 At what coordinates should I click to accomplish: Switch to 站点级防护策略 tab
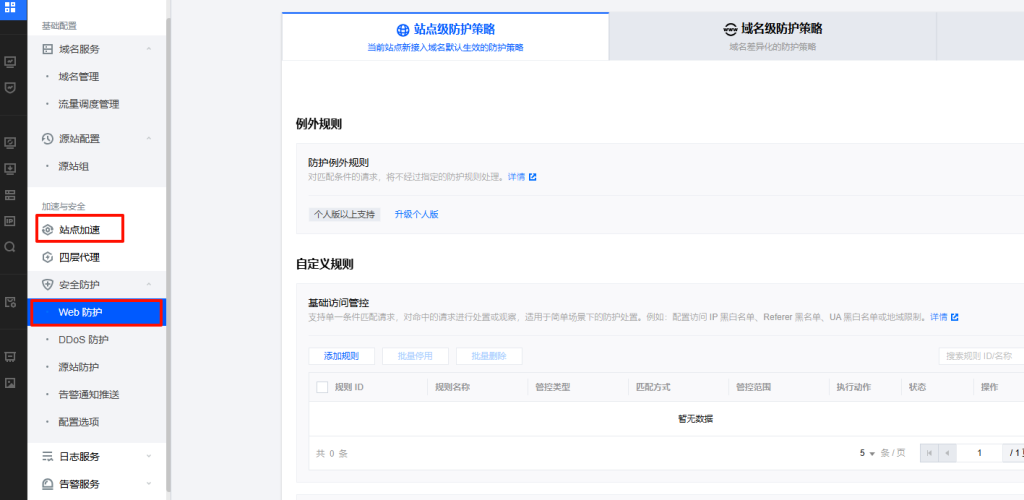tap(445, 37)
